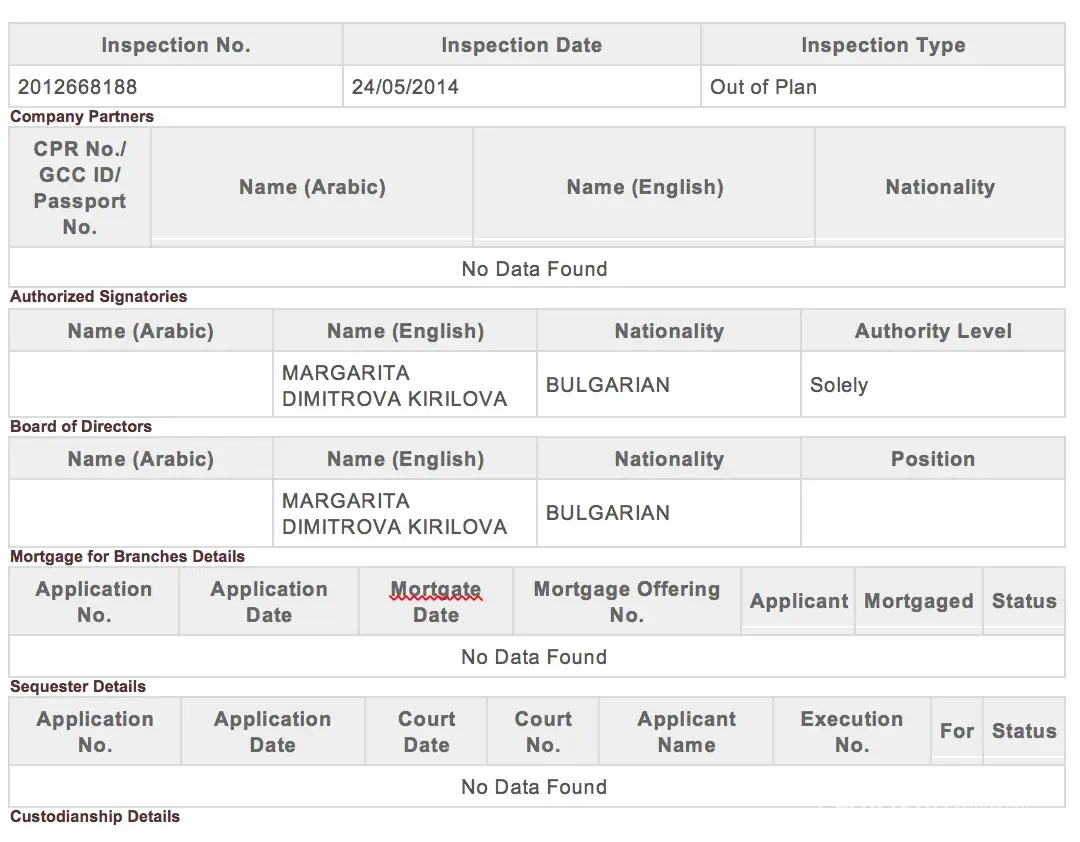Click the misspelled "Mortgate Date" header
This screenshot has width=1080, height=842.
point(436,602)
